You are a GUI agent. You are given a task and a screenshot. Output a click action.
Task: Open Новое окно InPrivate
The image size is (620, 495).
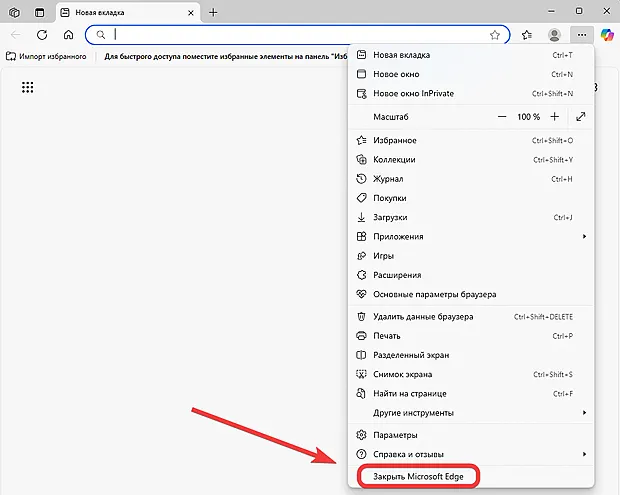(471, 94)
